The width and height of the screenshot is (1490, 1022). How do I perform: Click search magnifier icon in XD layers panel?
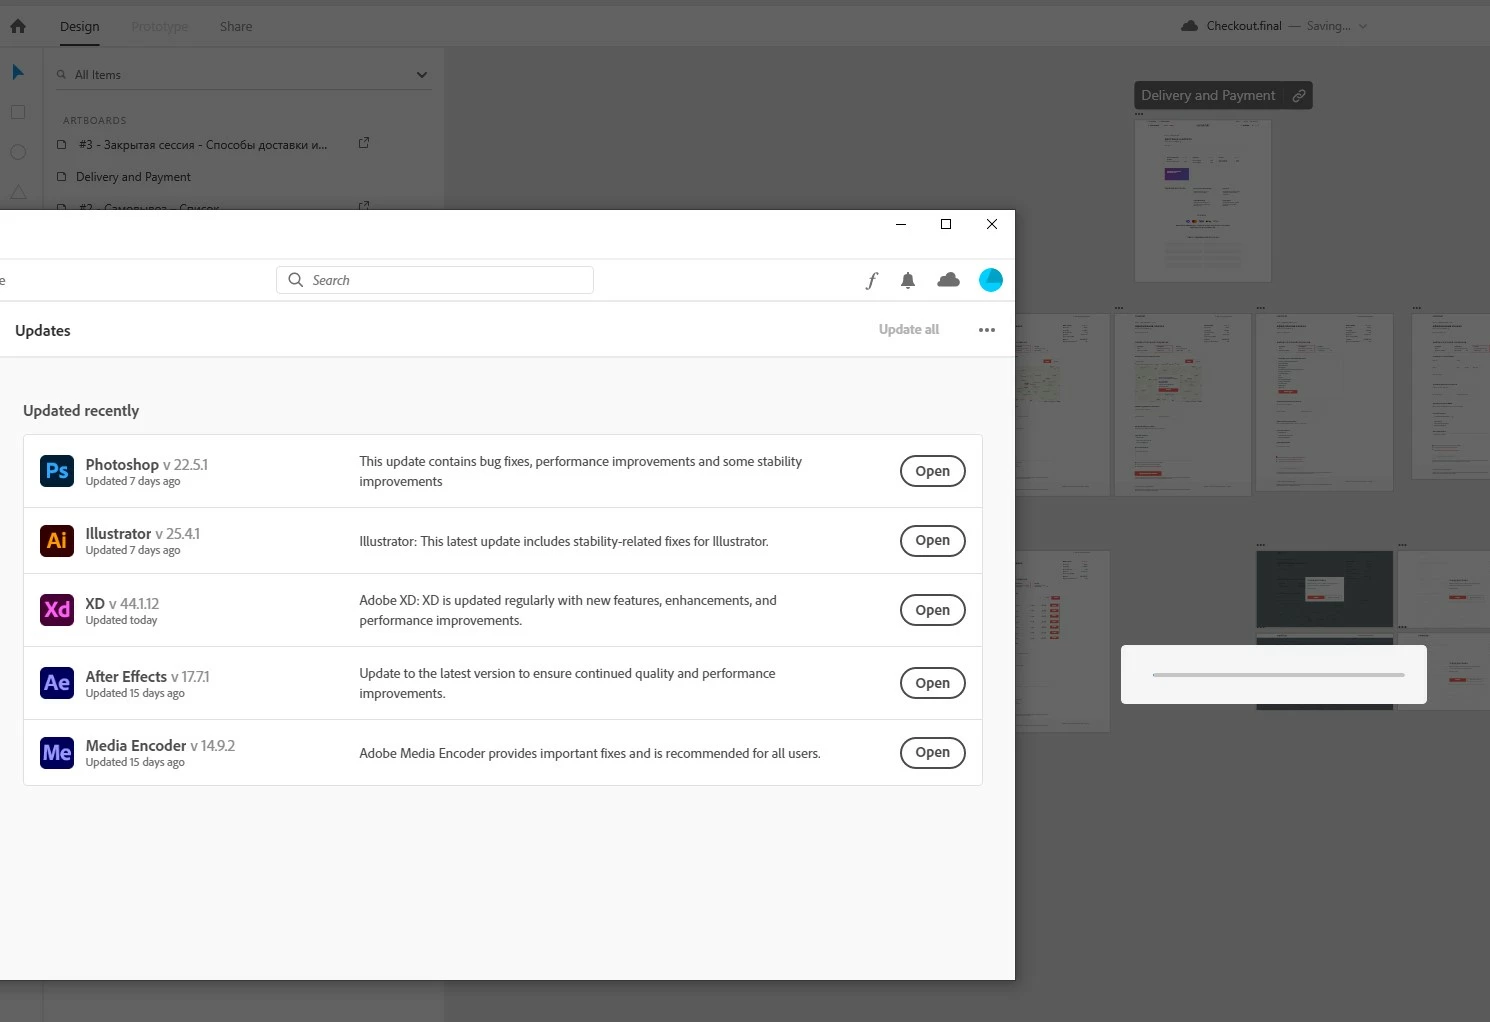61,74
